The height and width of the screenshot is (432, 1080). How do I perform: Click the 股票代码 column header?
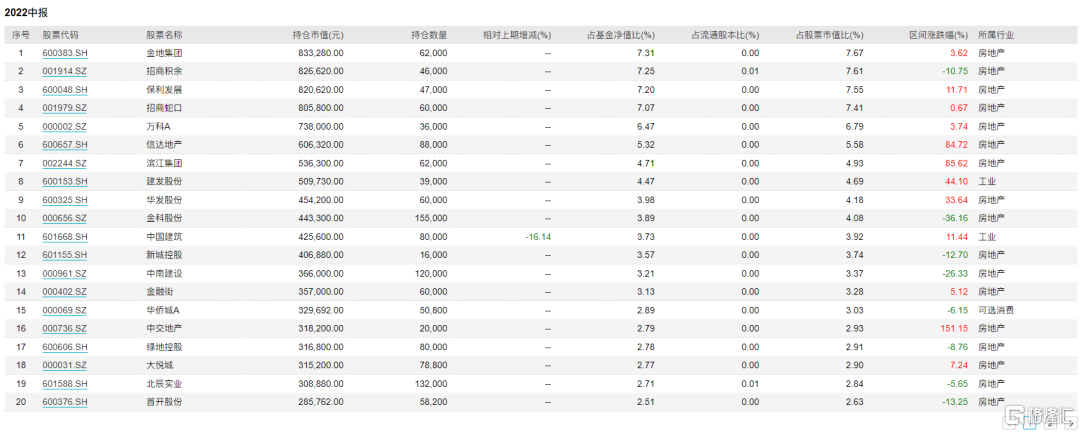coord(60,34)
